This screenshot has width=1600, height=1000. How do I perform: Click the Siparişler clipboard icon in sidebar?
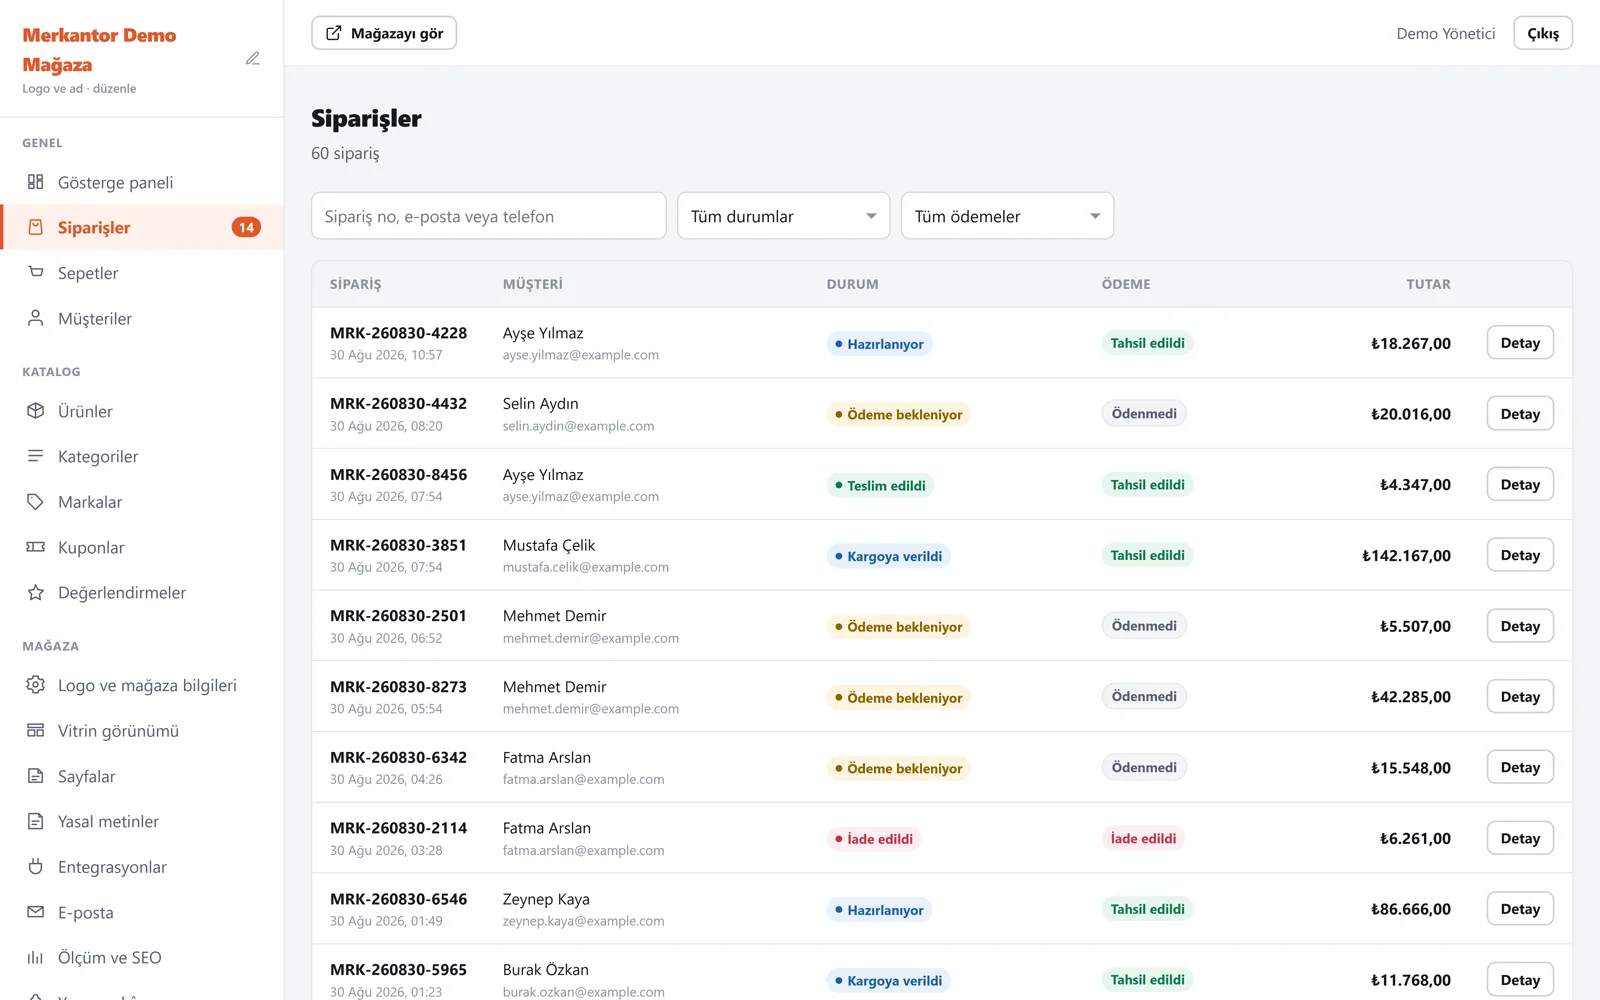[36, 227]
